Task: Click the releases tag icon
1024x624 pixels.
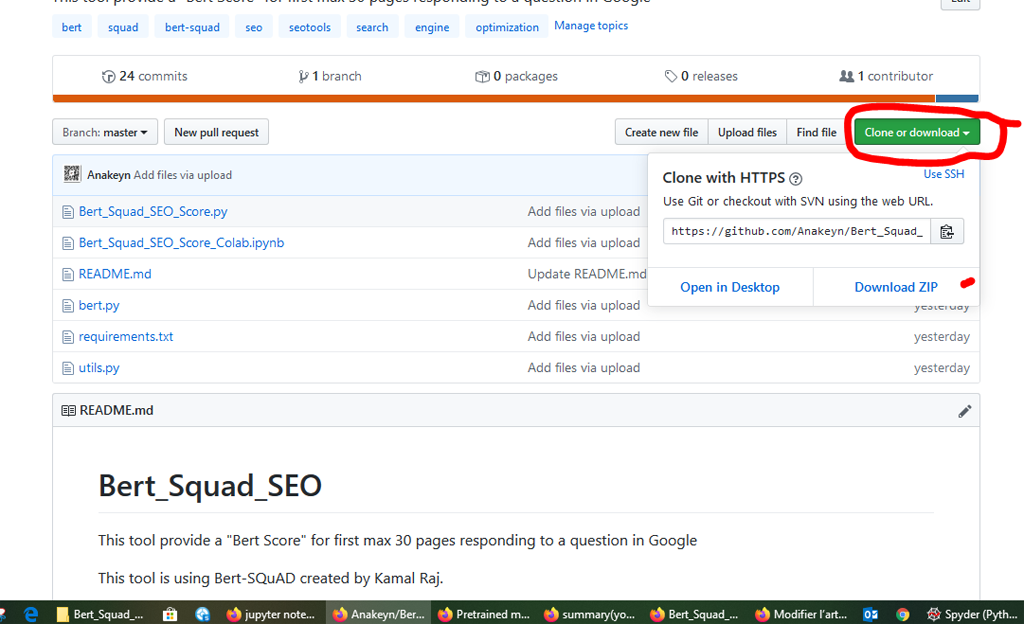Action: pyautogui.click(x=671, y=76)
